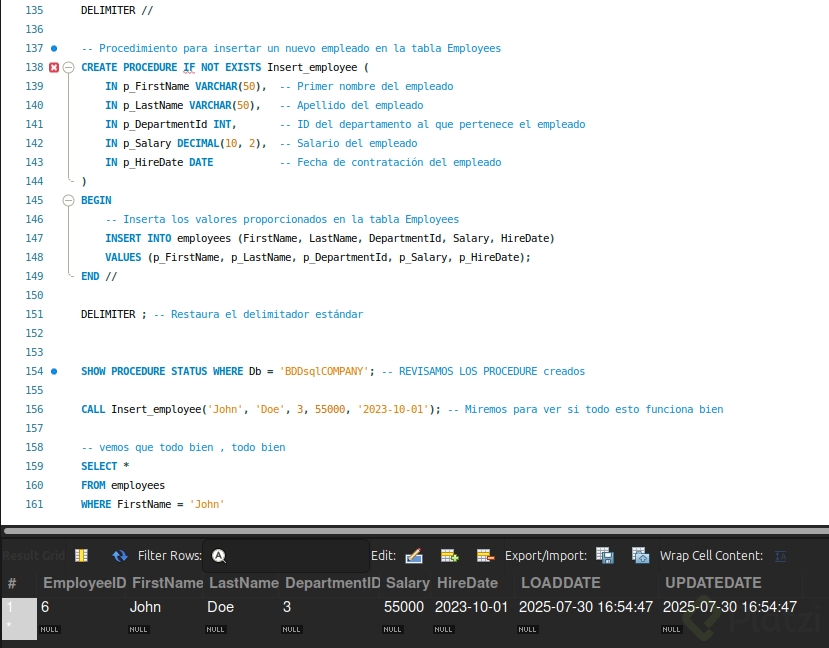The image size is (829, 648).
Task: Click line number 156 in gutter
Action: tap(34, 409)
